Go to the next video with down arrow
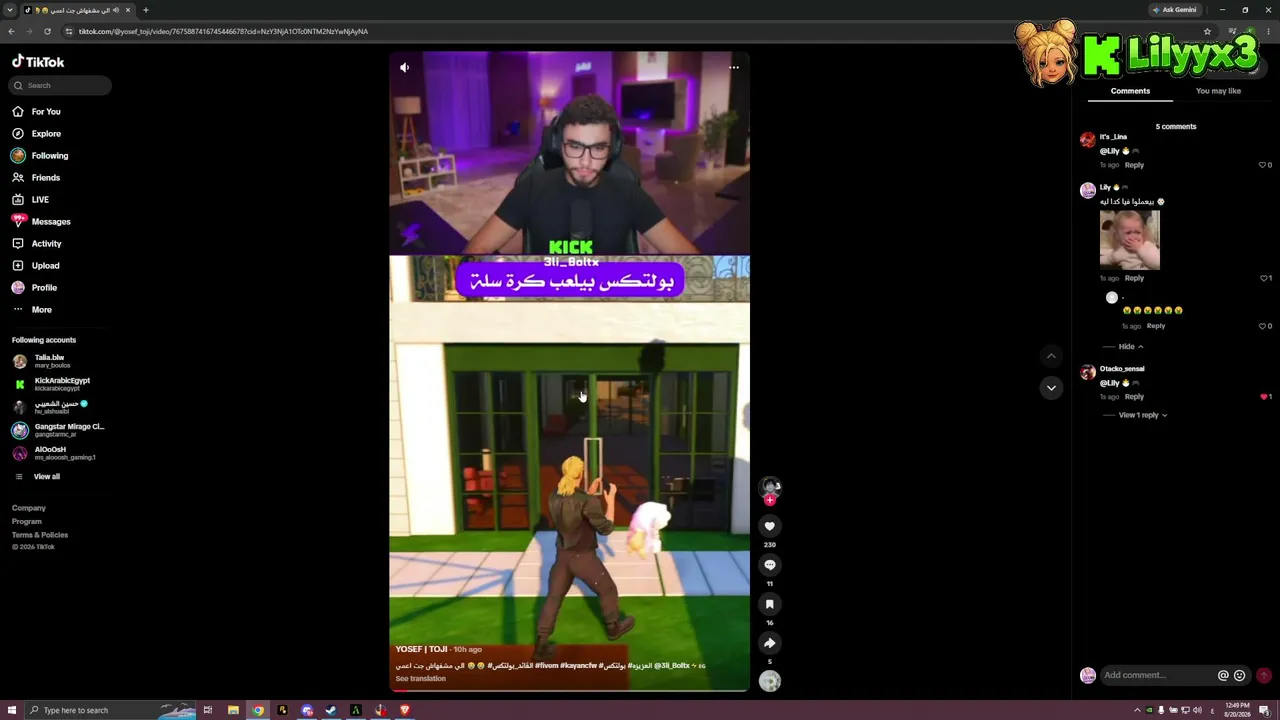This screenshot has height=720, width=1280. tap(1051, 388)
